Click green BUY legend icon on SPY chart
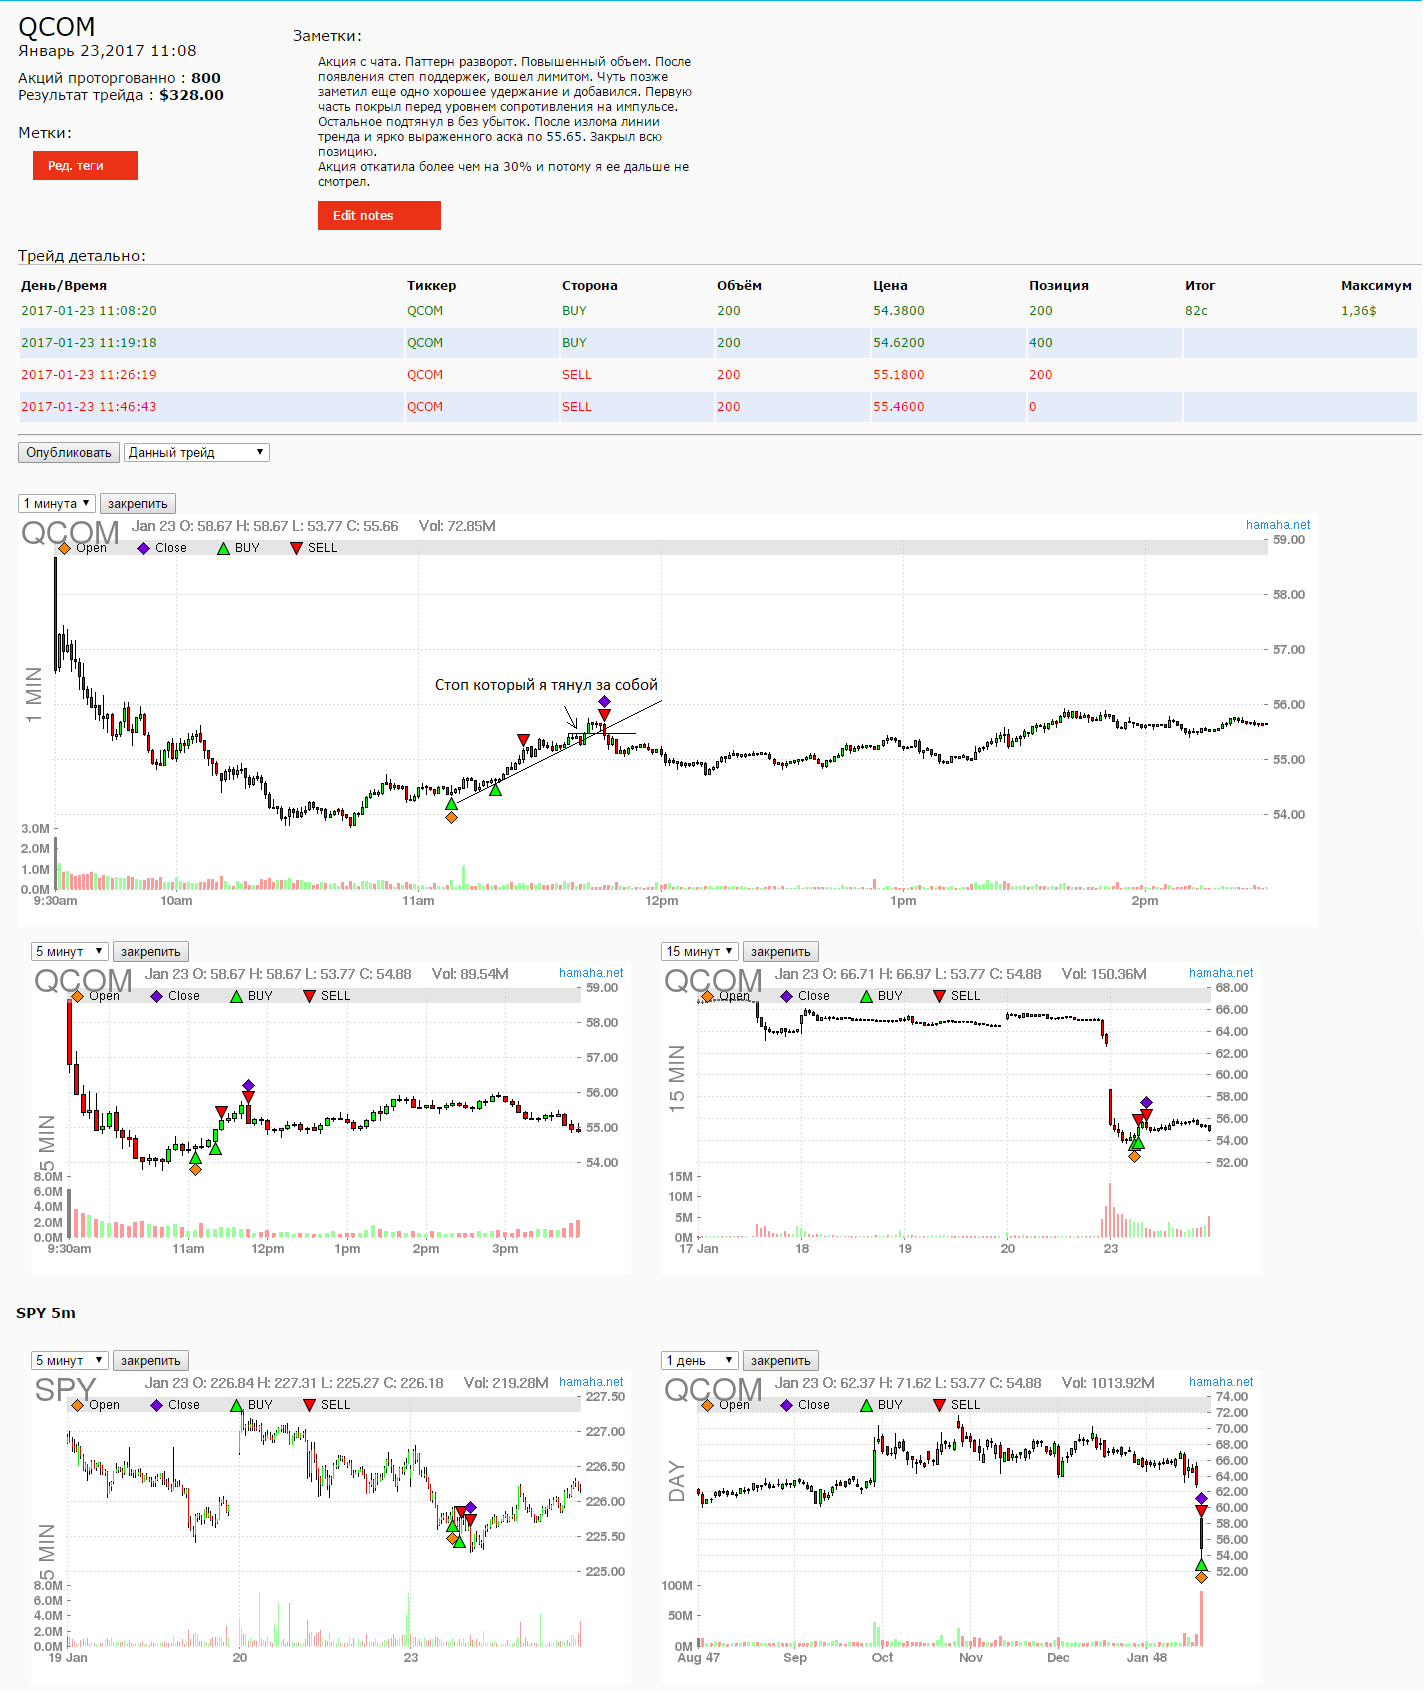1428x1692 pixels. 236,1405
